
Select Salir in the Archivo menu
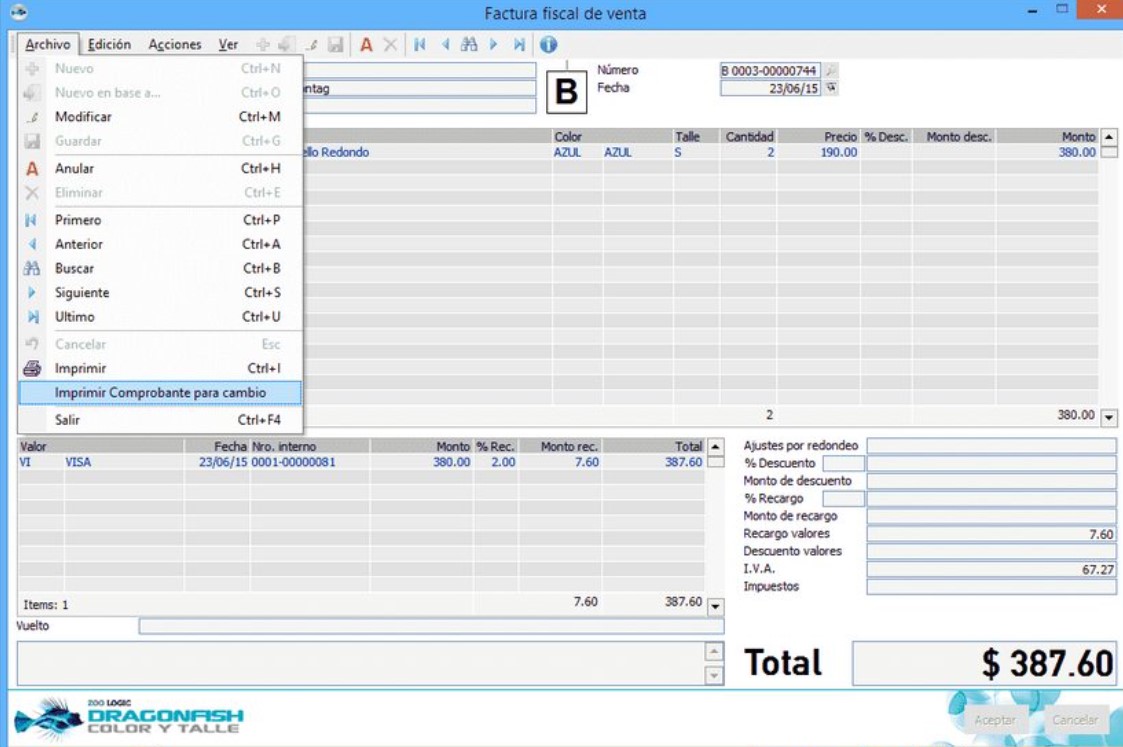67,420
